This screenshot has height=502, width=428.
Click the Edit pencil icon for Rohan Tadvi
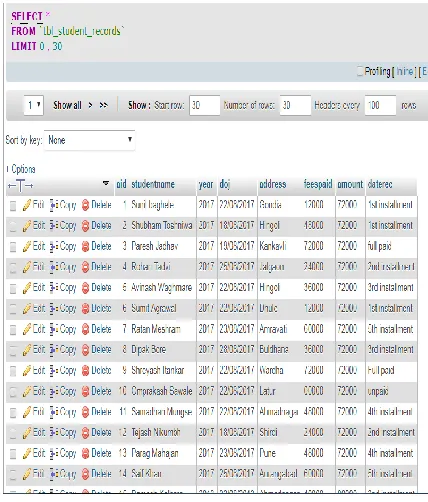(27, 267)
